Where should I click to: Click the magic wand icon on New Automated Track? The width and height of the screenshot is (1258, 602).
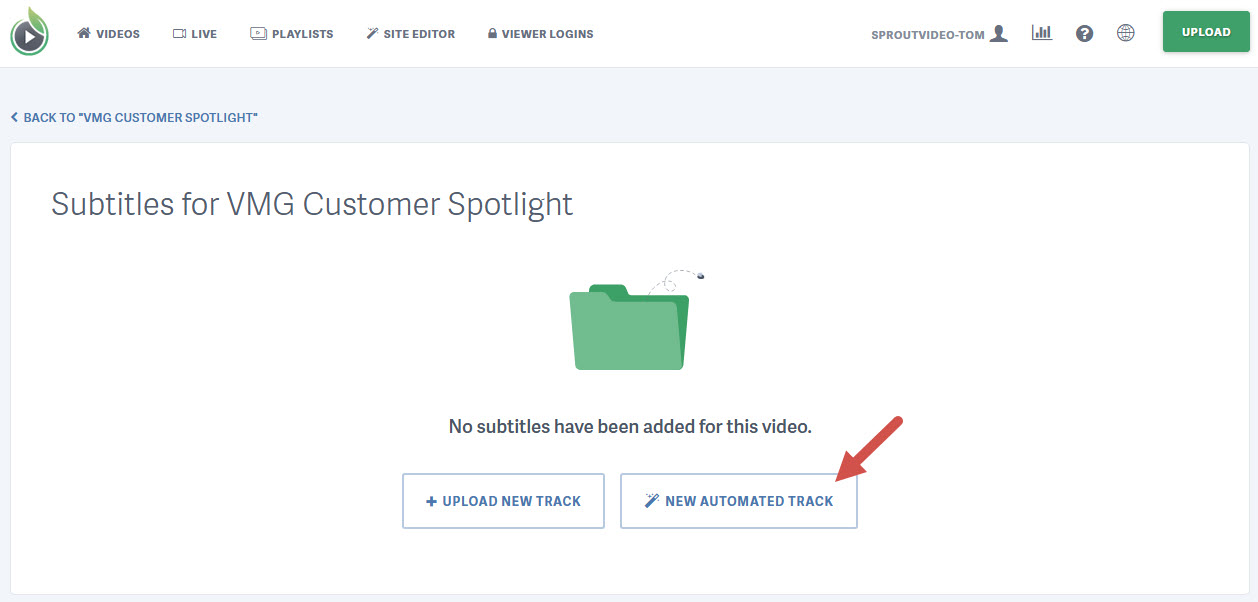pos(653,500)
